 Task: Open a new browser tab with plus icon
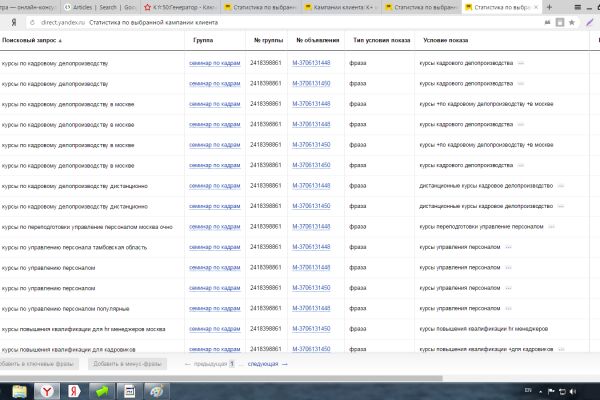pos(549,7)
